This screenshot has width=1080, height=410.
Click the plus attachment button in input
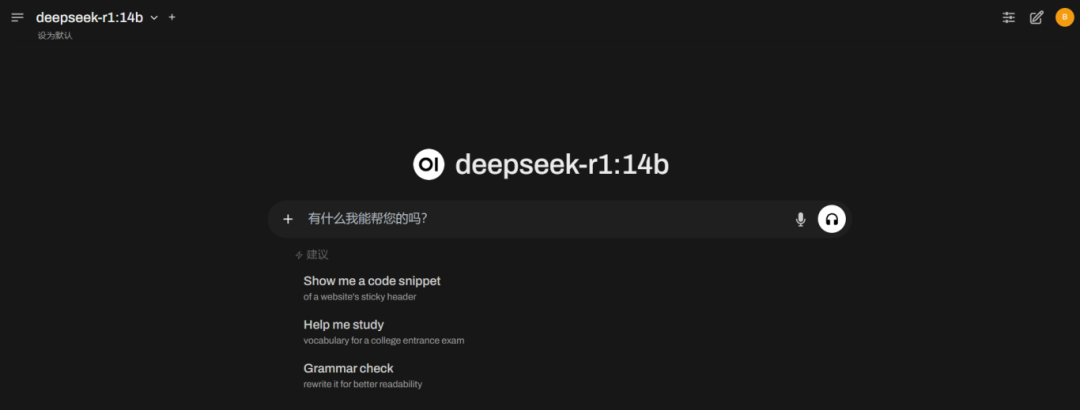coord(288,219)
